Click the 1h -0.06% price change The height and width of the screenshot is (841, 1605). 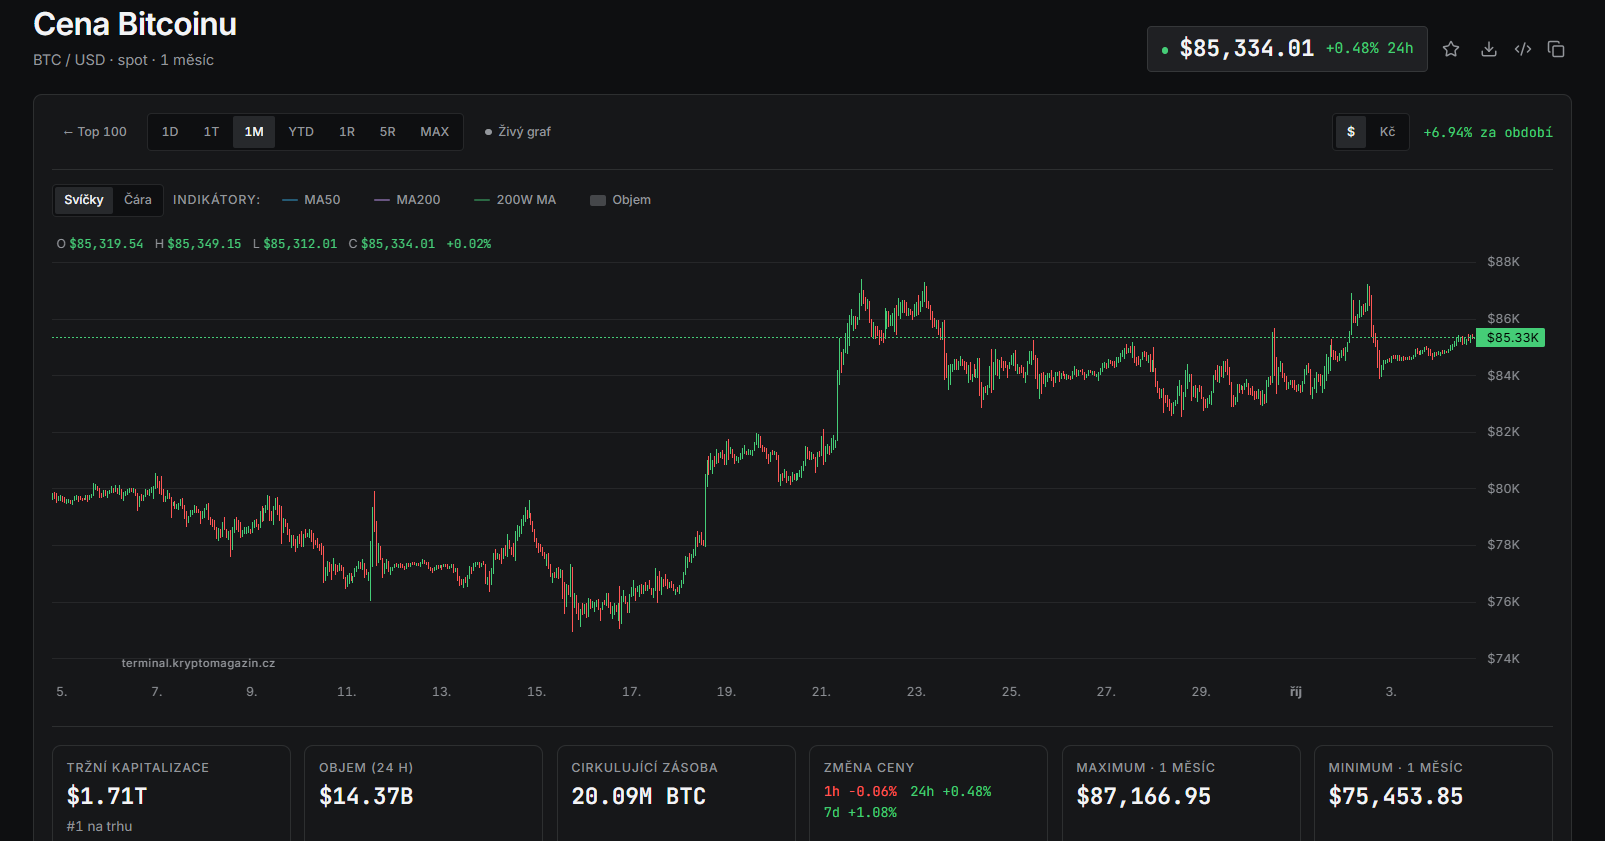pyautogui.click(x=860, y=791)
